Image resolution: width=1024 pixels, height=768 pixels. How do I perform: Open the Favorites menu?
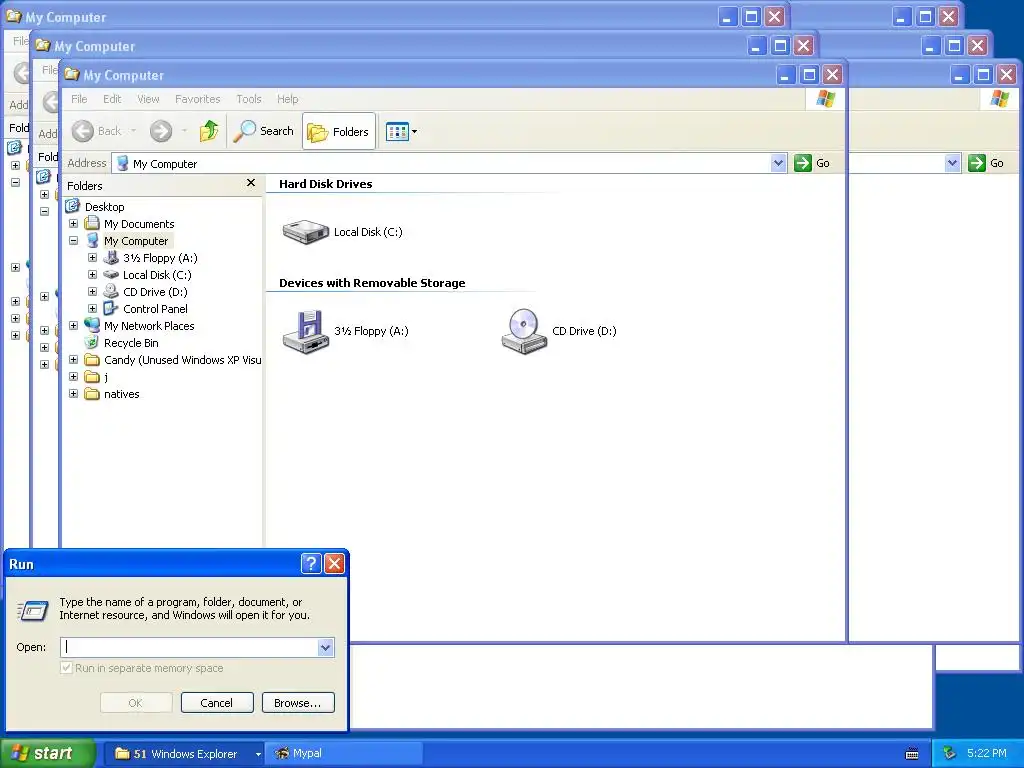pos(197,99)
